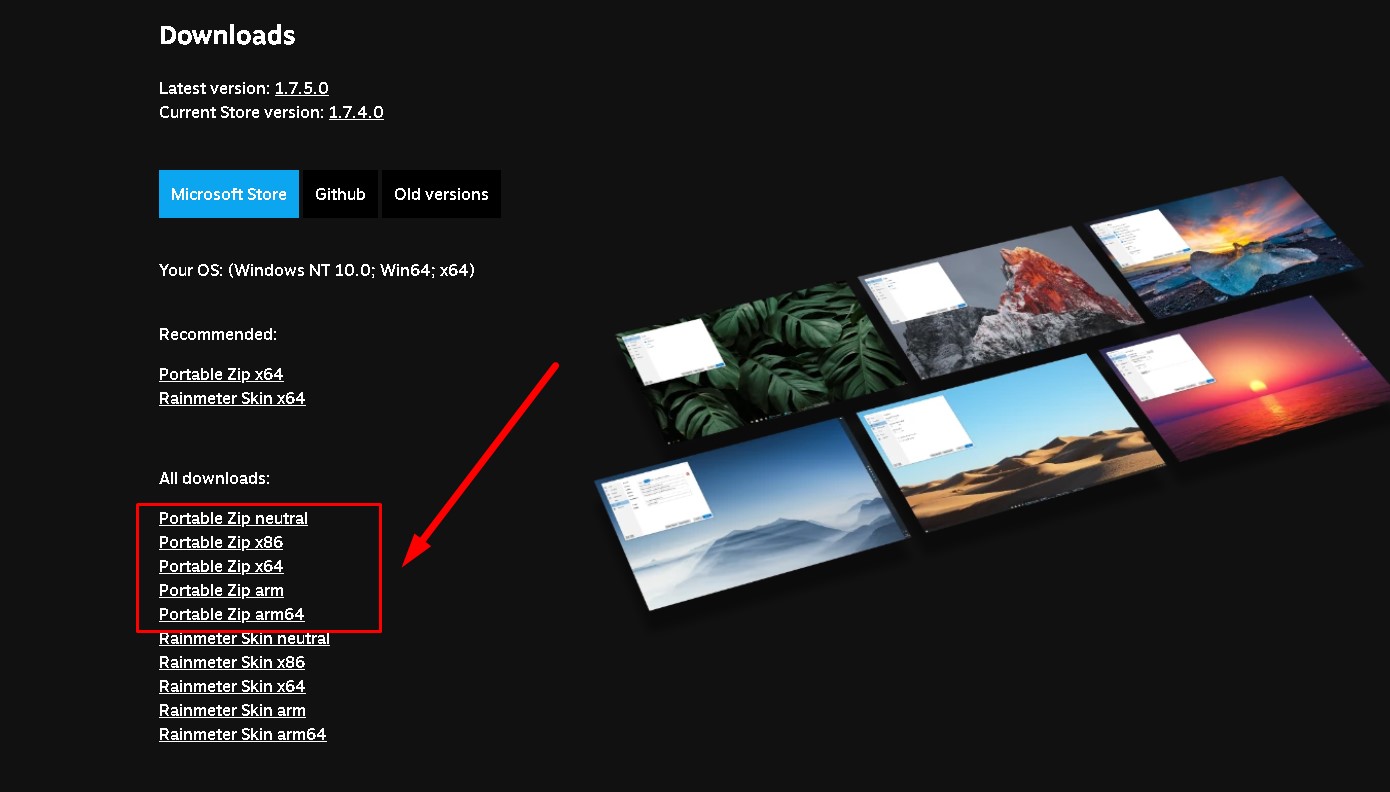Download Portable Zip arm64

pyautogui.click(x=231, y=614)
